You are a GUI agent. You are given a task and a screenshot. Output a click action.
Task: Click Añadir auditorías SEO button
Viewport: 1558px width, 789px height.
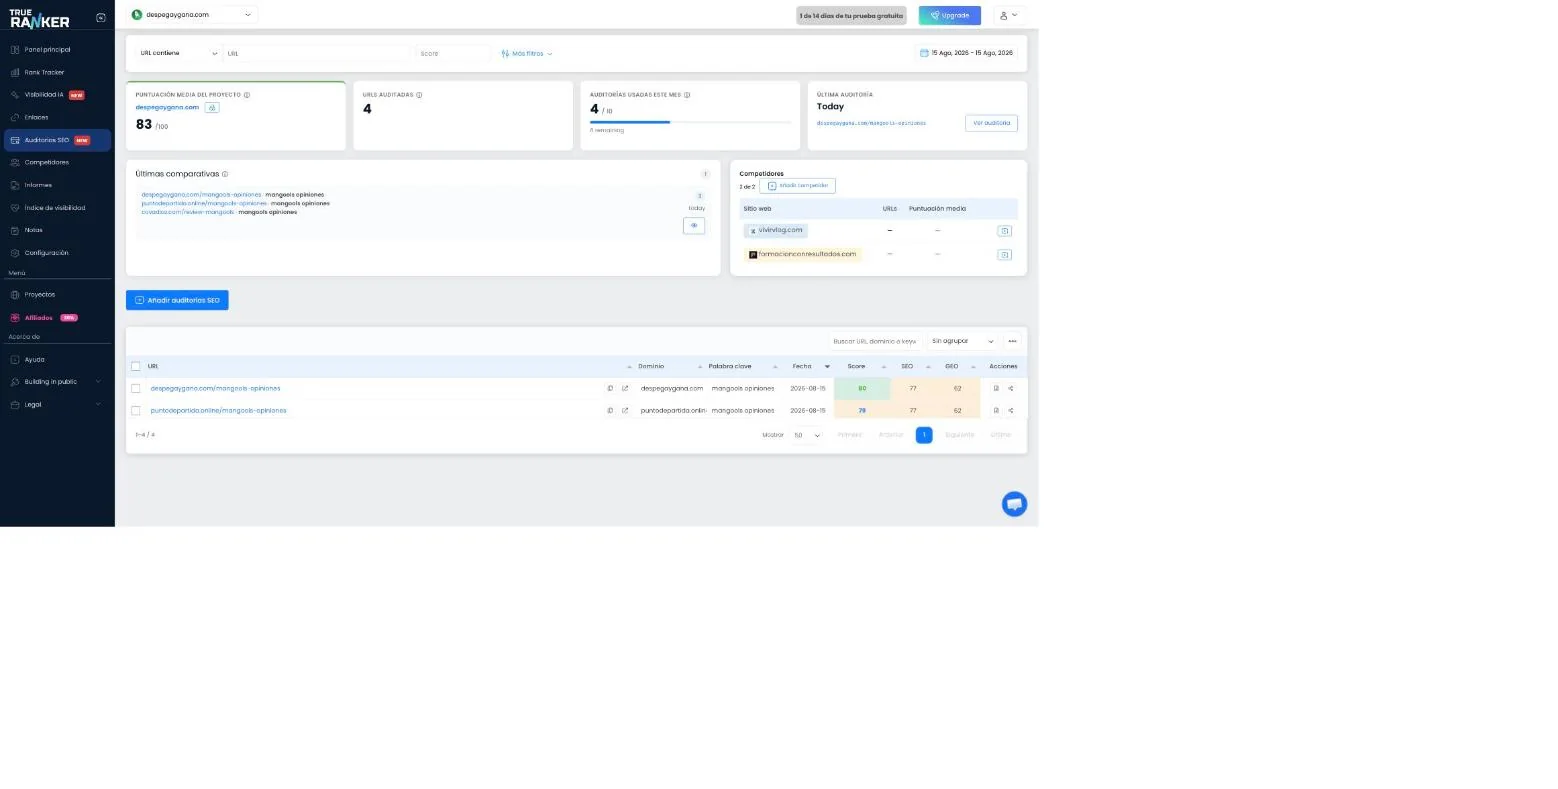coord(177,300)
